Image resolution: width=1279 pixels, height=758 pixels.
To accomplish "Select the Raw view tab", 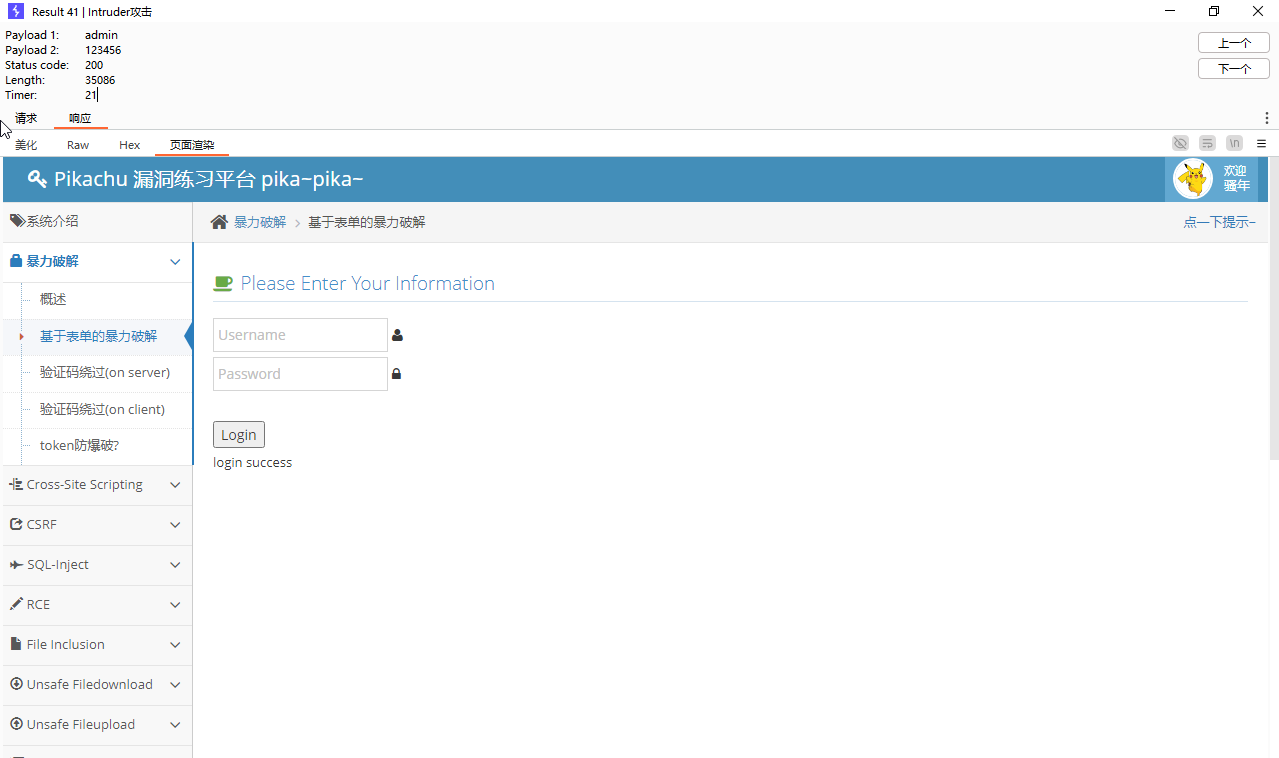I will [x=78, y=145].
